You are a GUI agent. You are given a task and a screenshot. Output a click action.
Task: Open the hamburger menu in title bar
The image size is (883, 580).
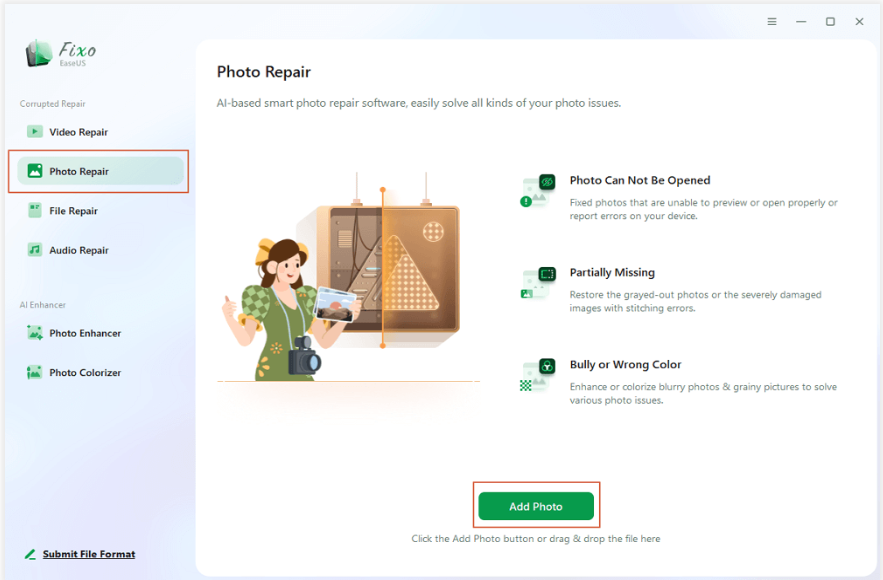pos(772,21)
